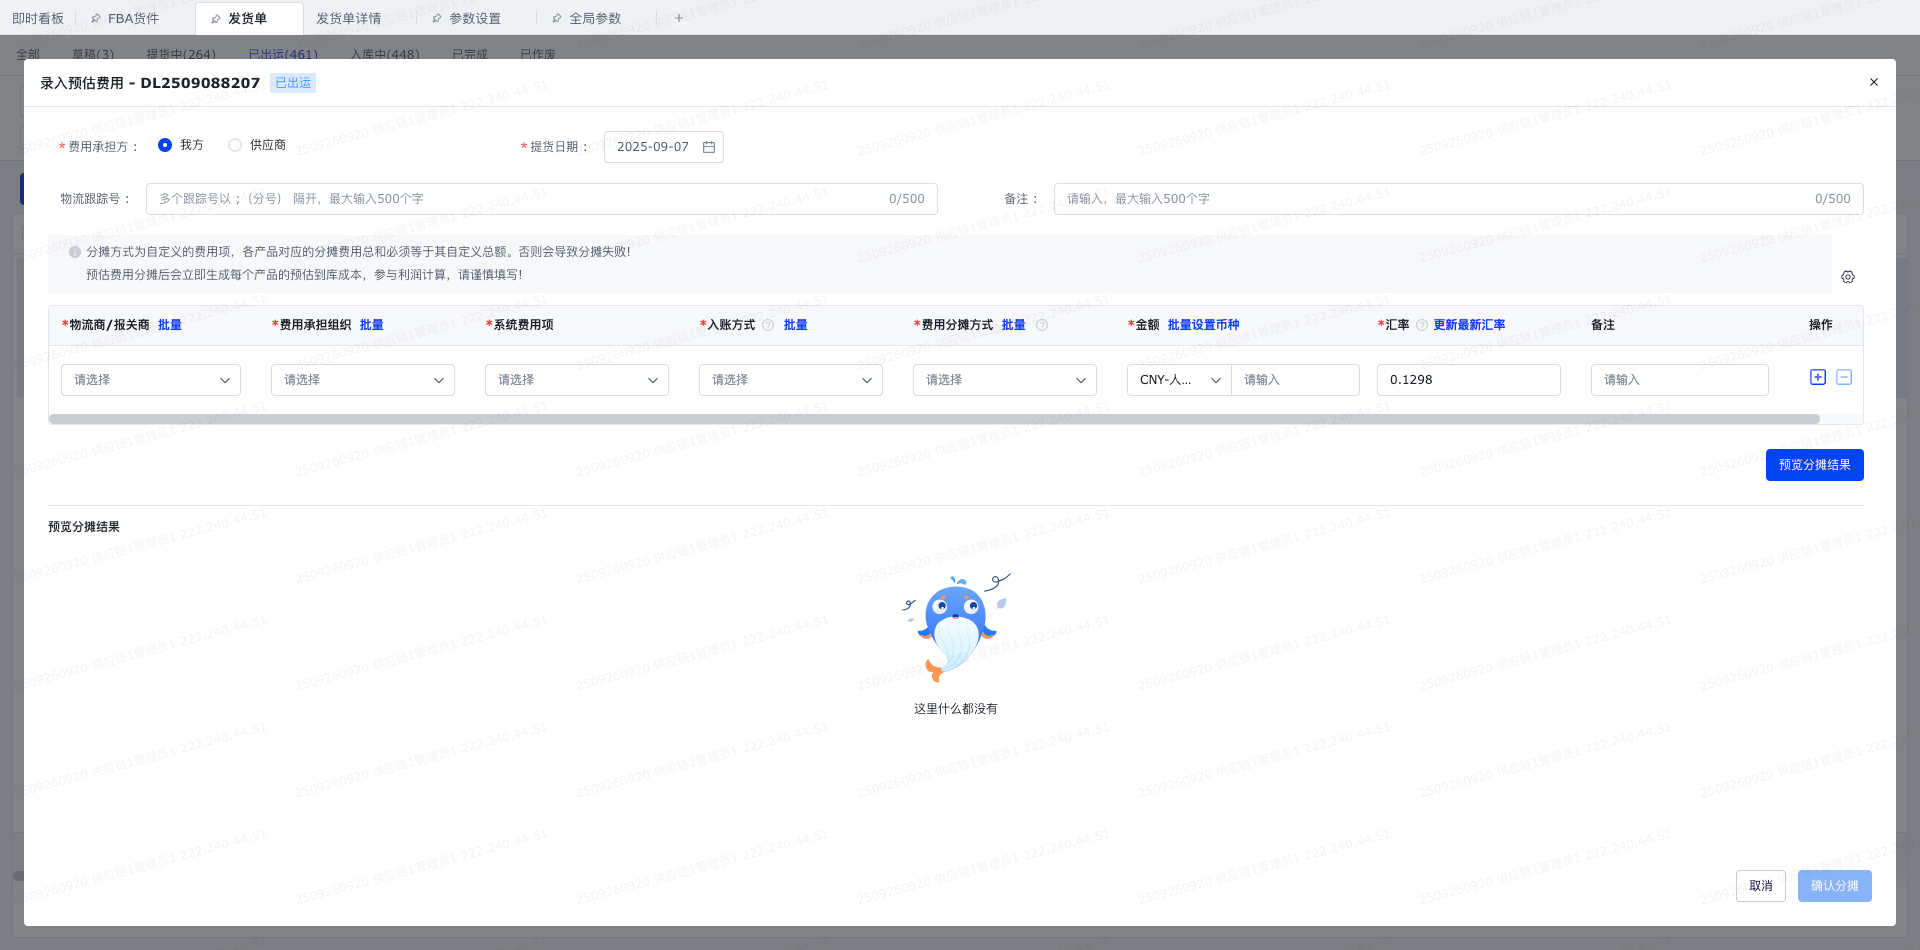1920x950 pixels.
Task: Click the 确认分摊 button
Action: click(x=1835, y=886)
